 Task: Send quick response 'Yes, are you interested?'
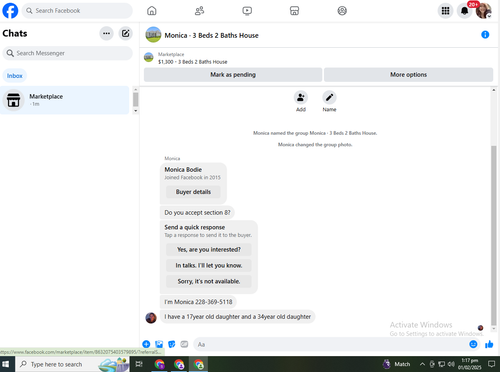[209, 249]
